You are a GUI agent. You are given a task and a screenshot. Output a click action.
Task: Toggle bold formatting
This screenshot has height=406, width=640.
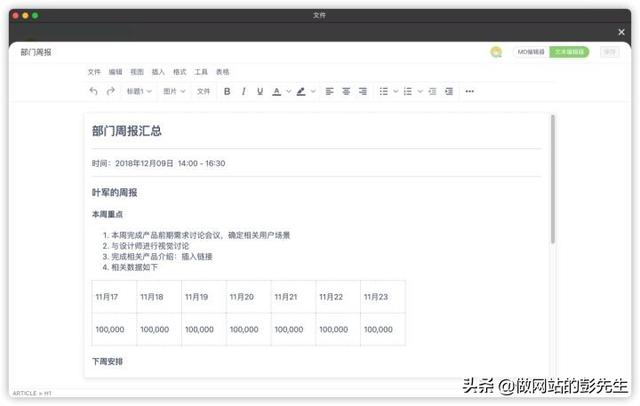click(x=227, y=91)
